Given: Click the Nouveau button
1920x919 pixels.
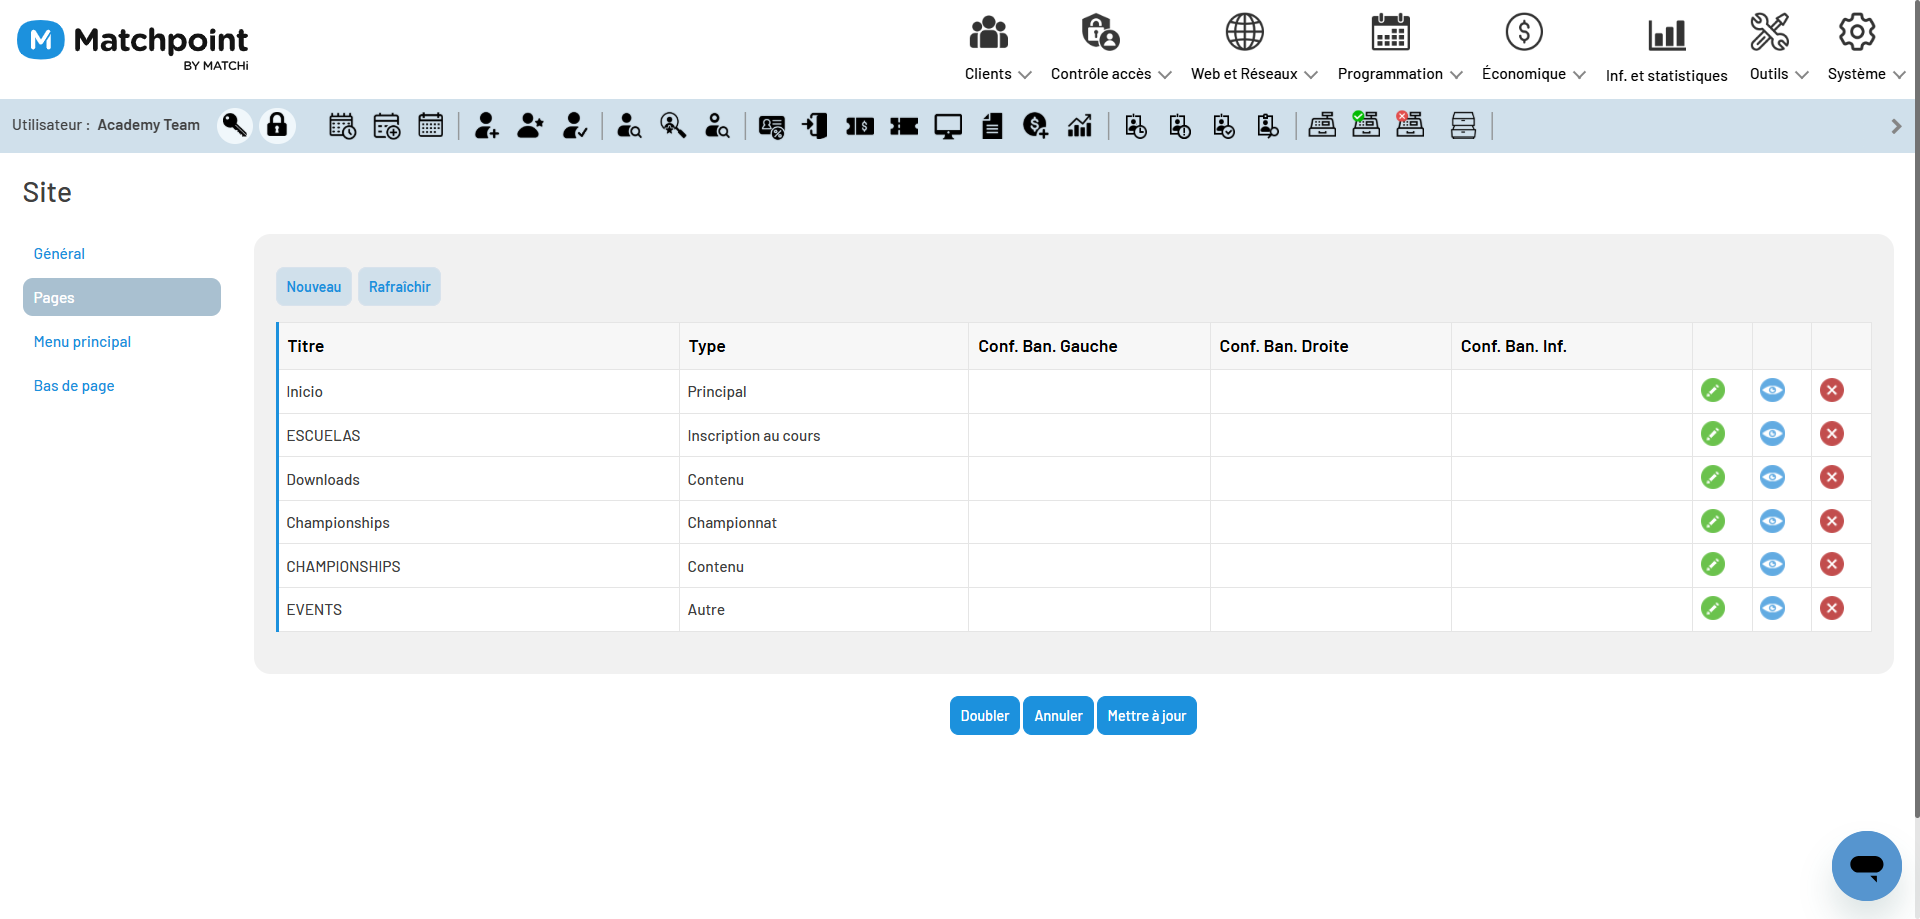Looking at the screenshot, I should coord(314,287).
